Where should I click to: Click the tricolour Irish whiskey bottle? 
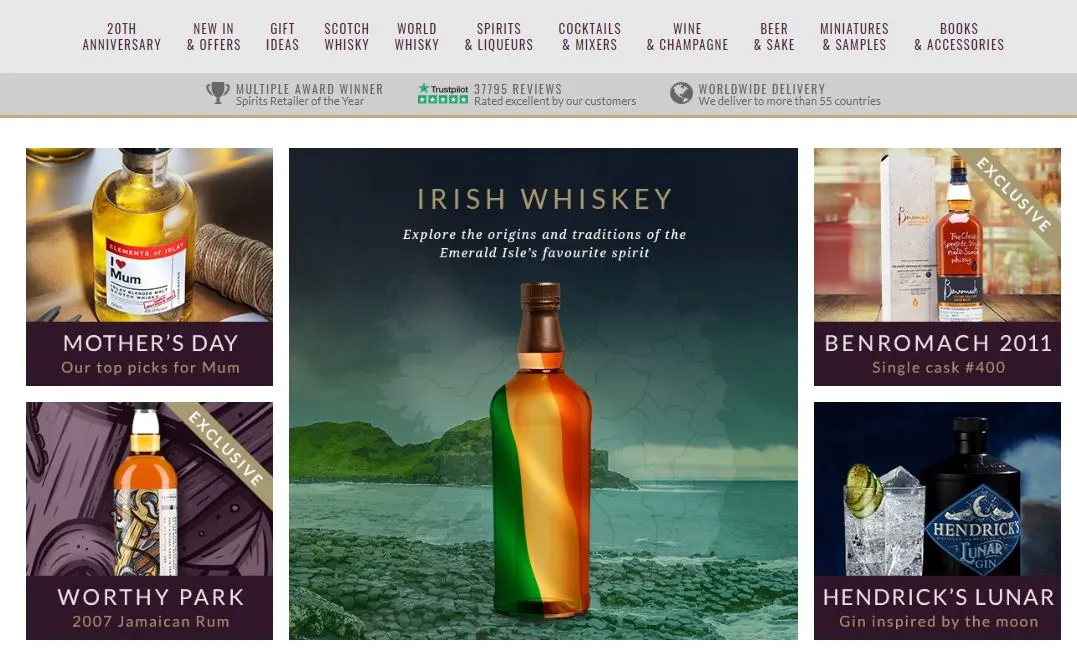click(x=541, y=450)
